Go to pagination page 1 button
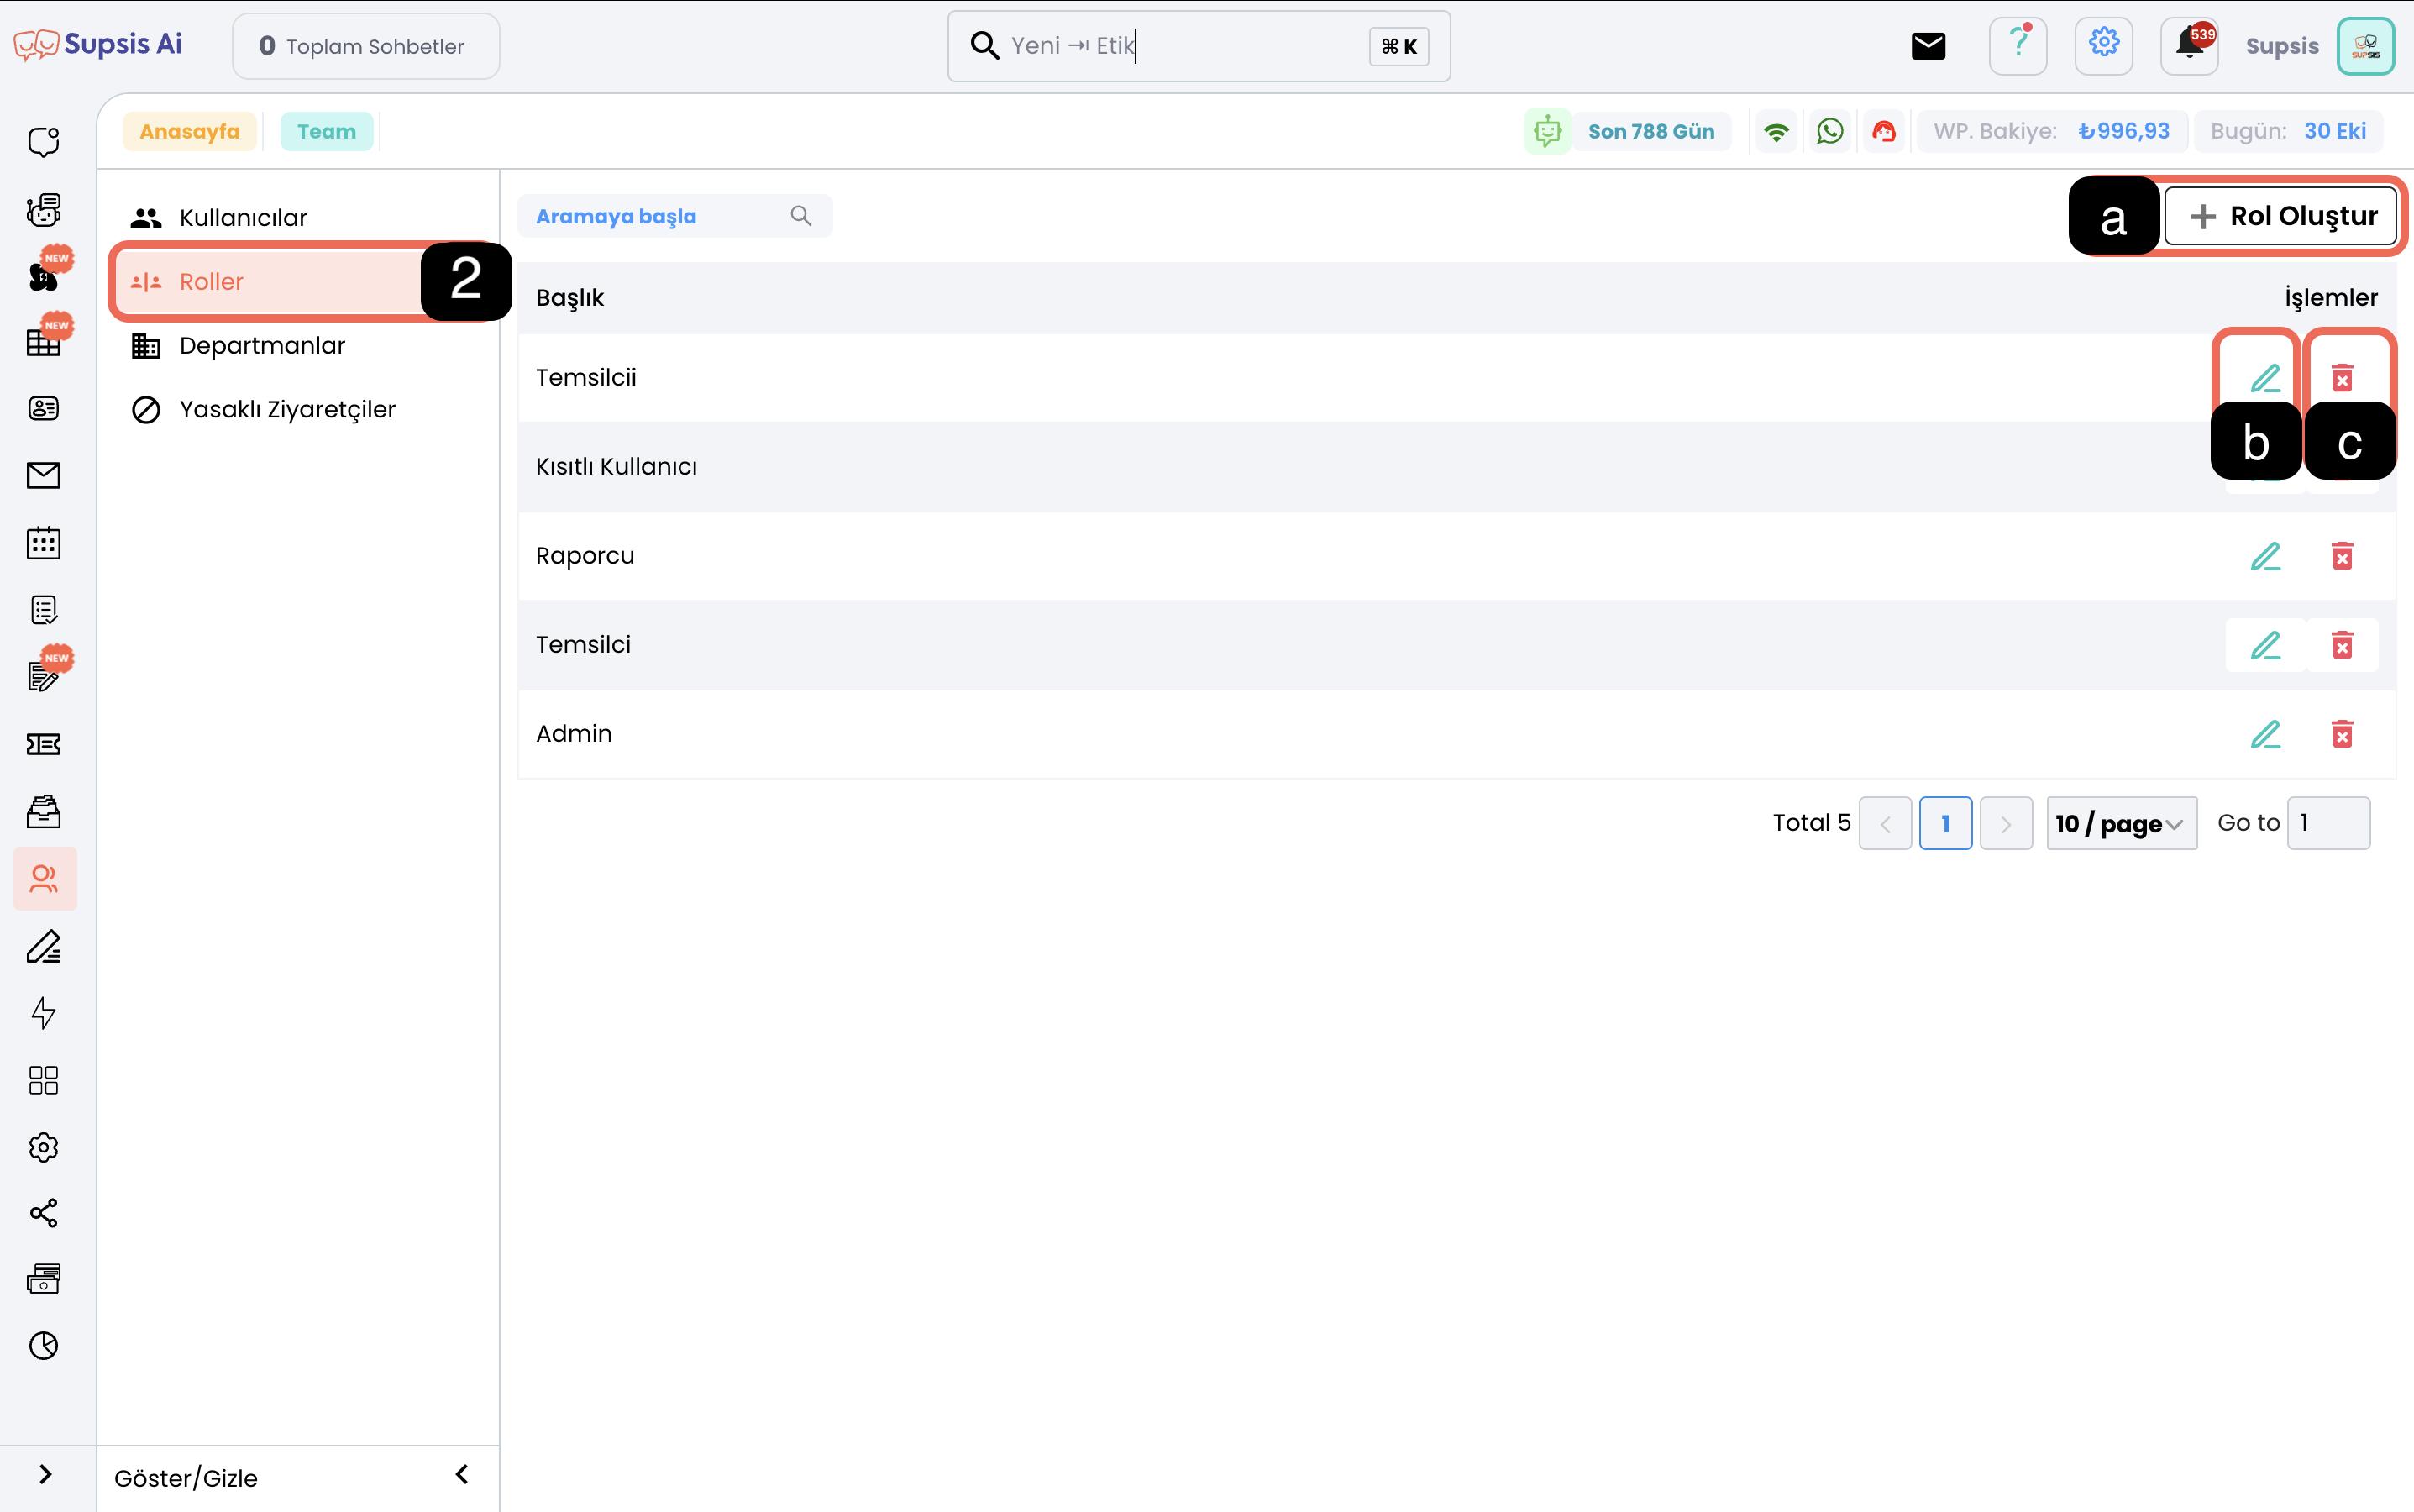Image resolution: width=2414 pixels, height=1512 pixels. tap(1945, 823)
